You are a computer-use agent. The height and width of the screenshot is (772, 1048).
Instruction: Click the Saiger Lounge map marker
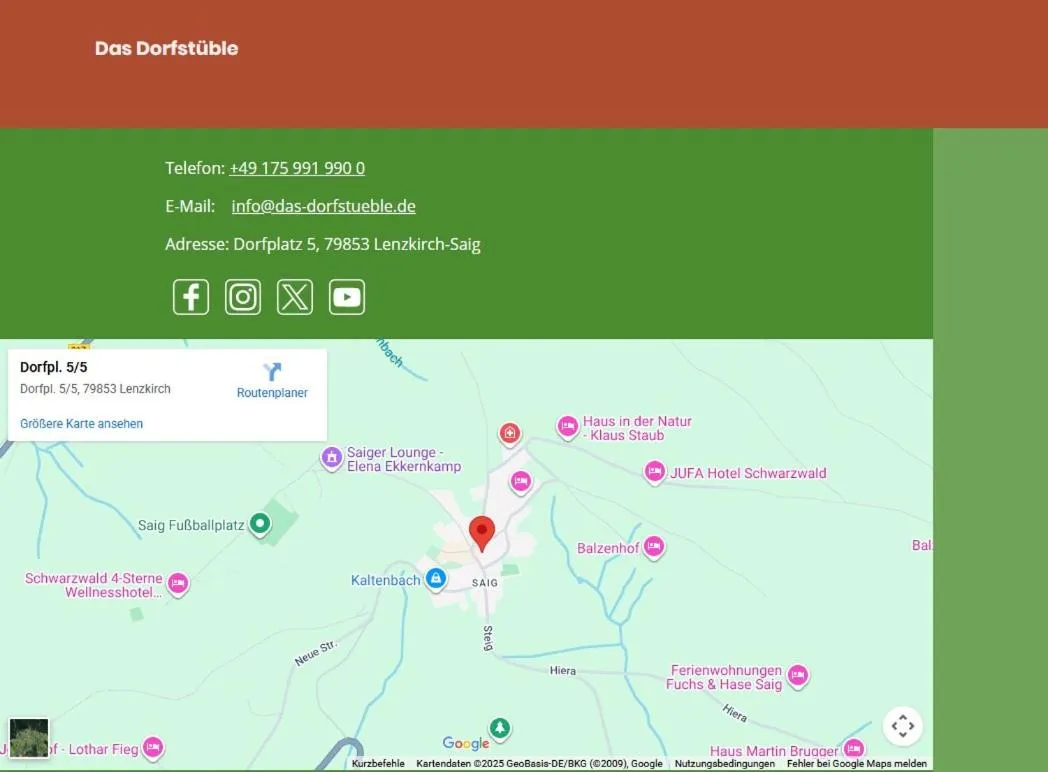click(x=332, y=458)
